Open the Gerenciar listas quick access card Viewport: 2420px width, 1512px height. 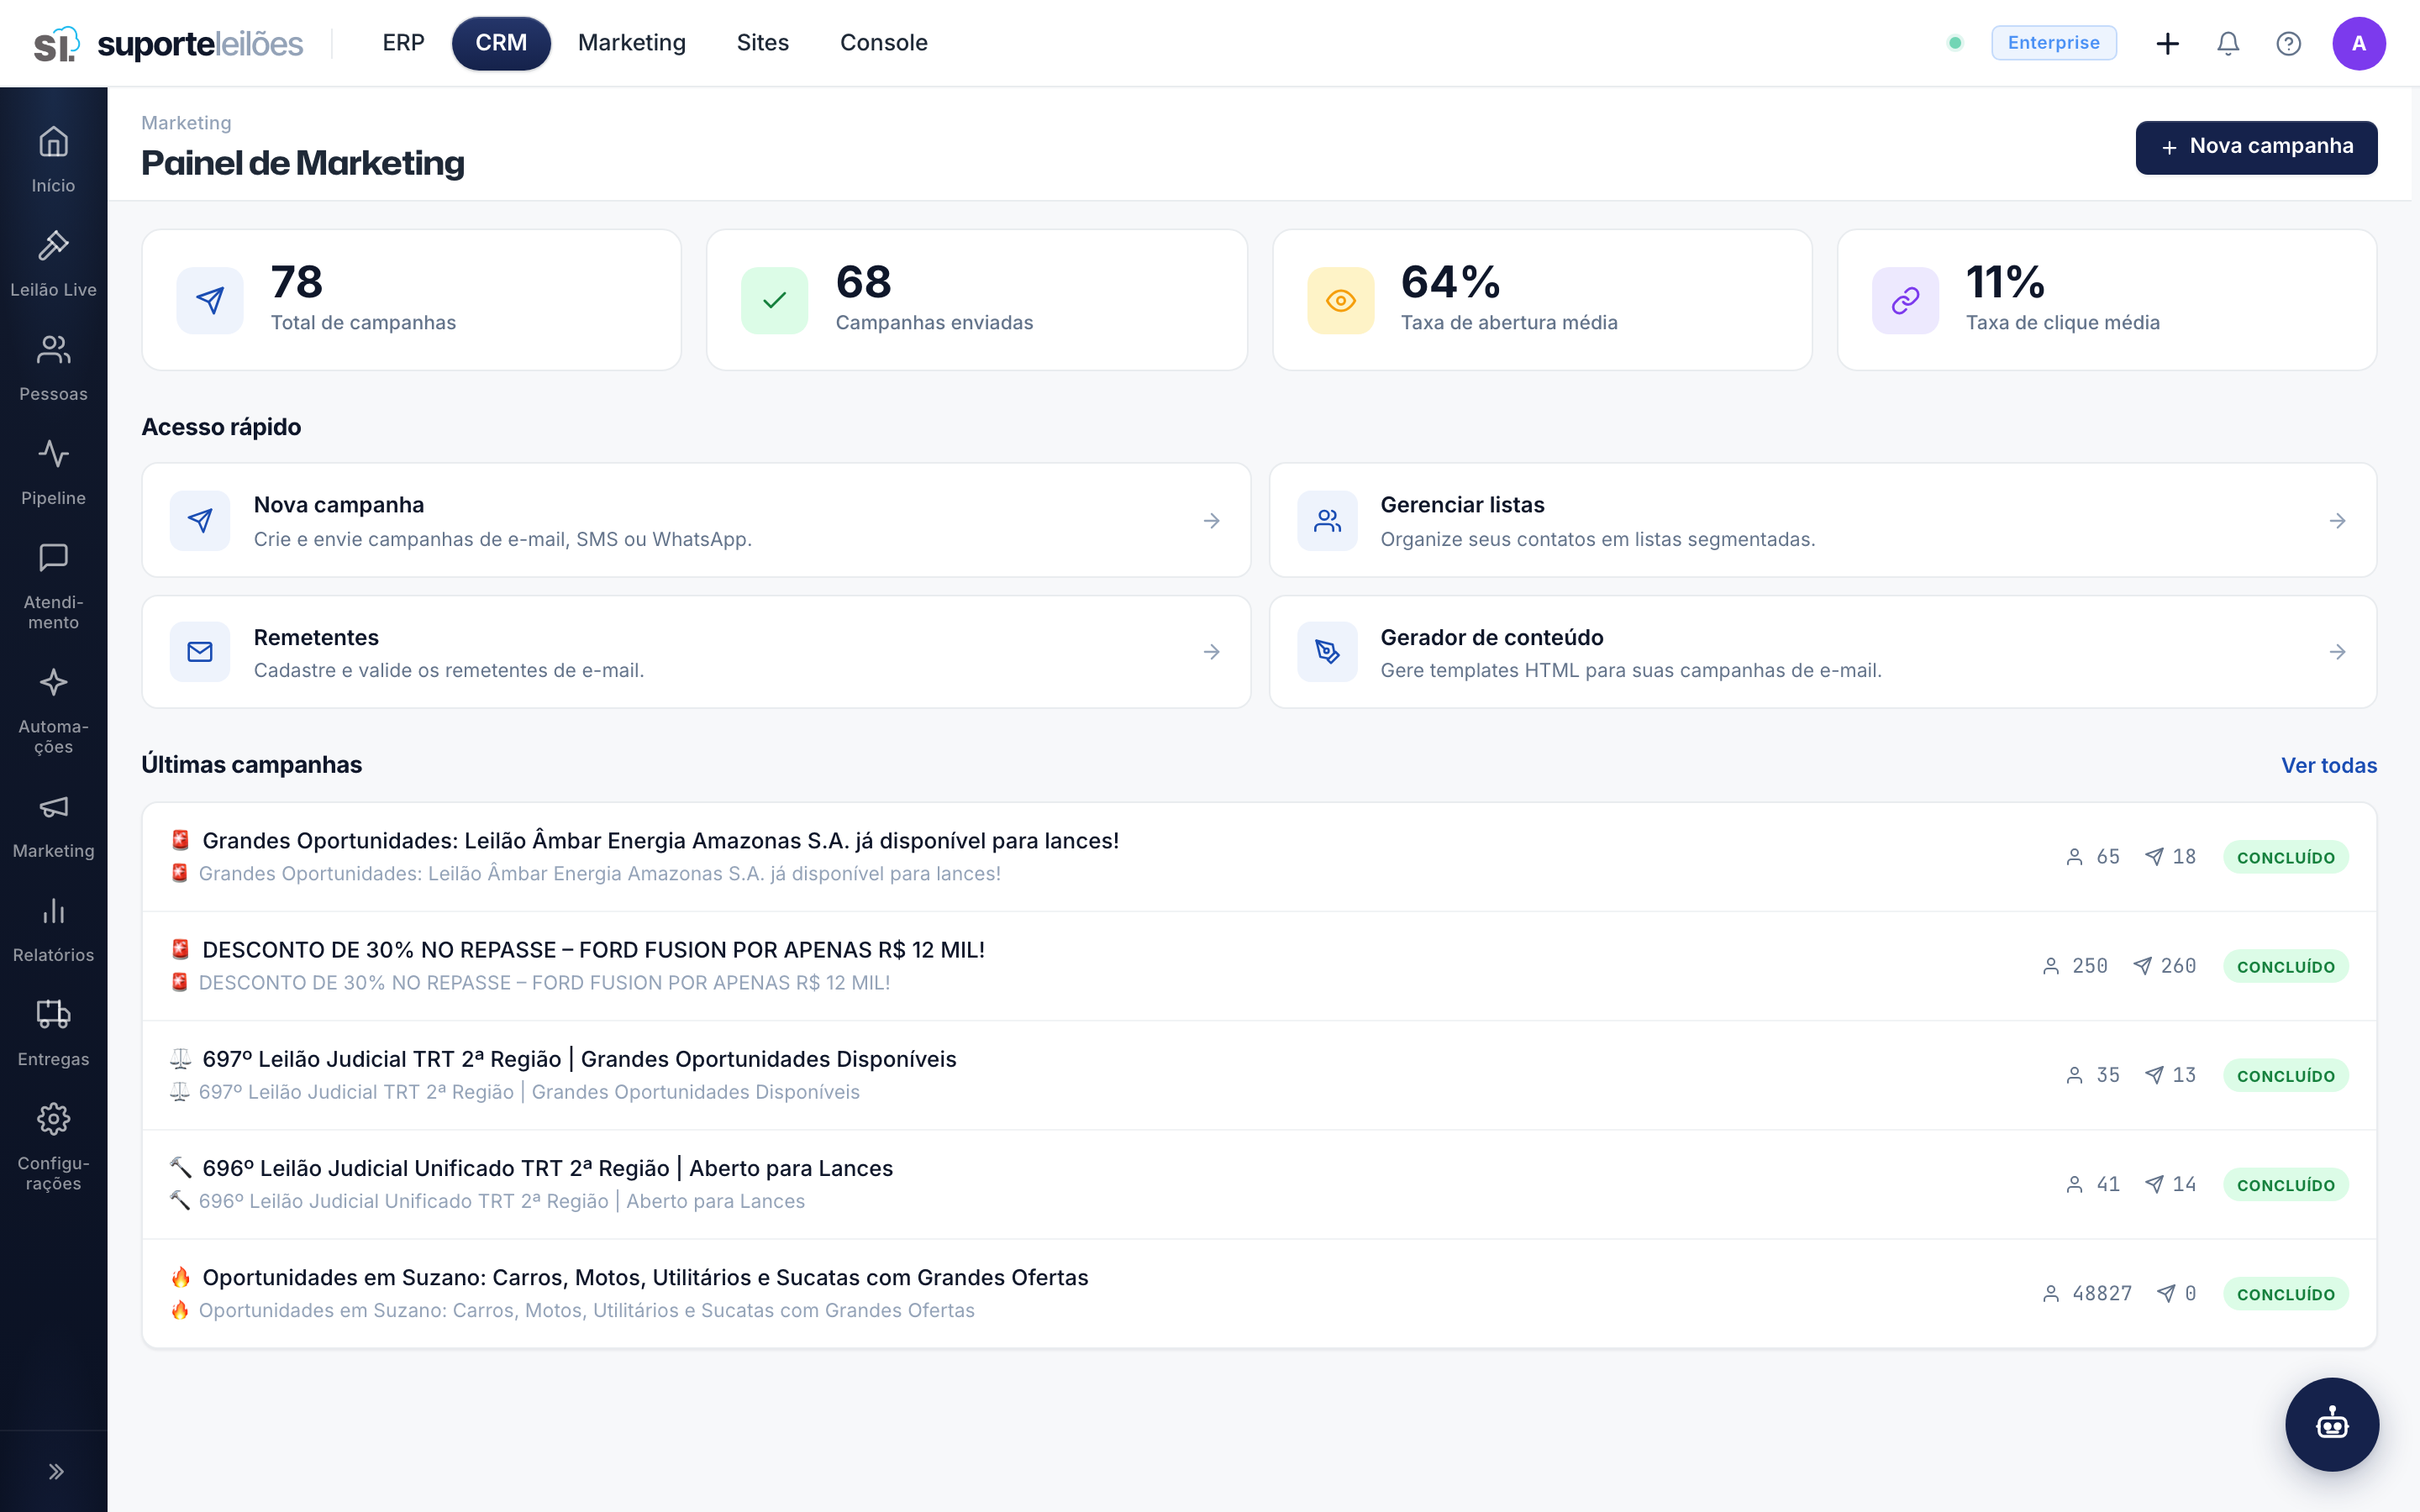1822,520
